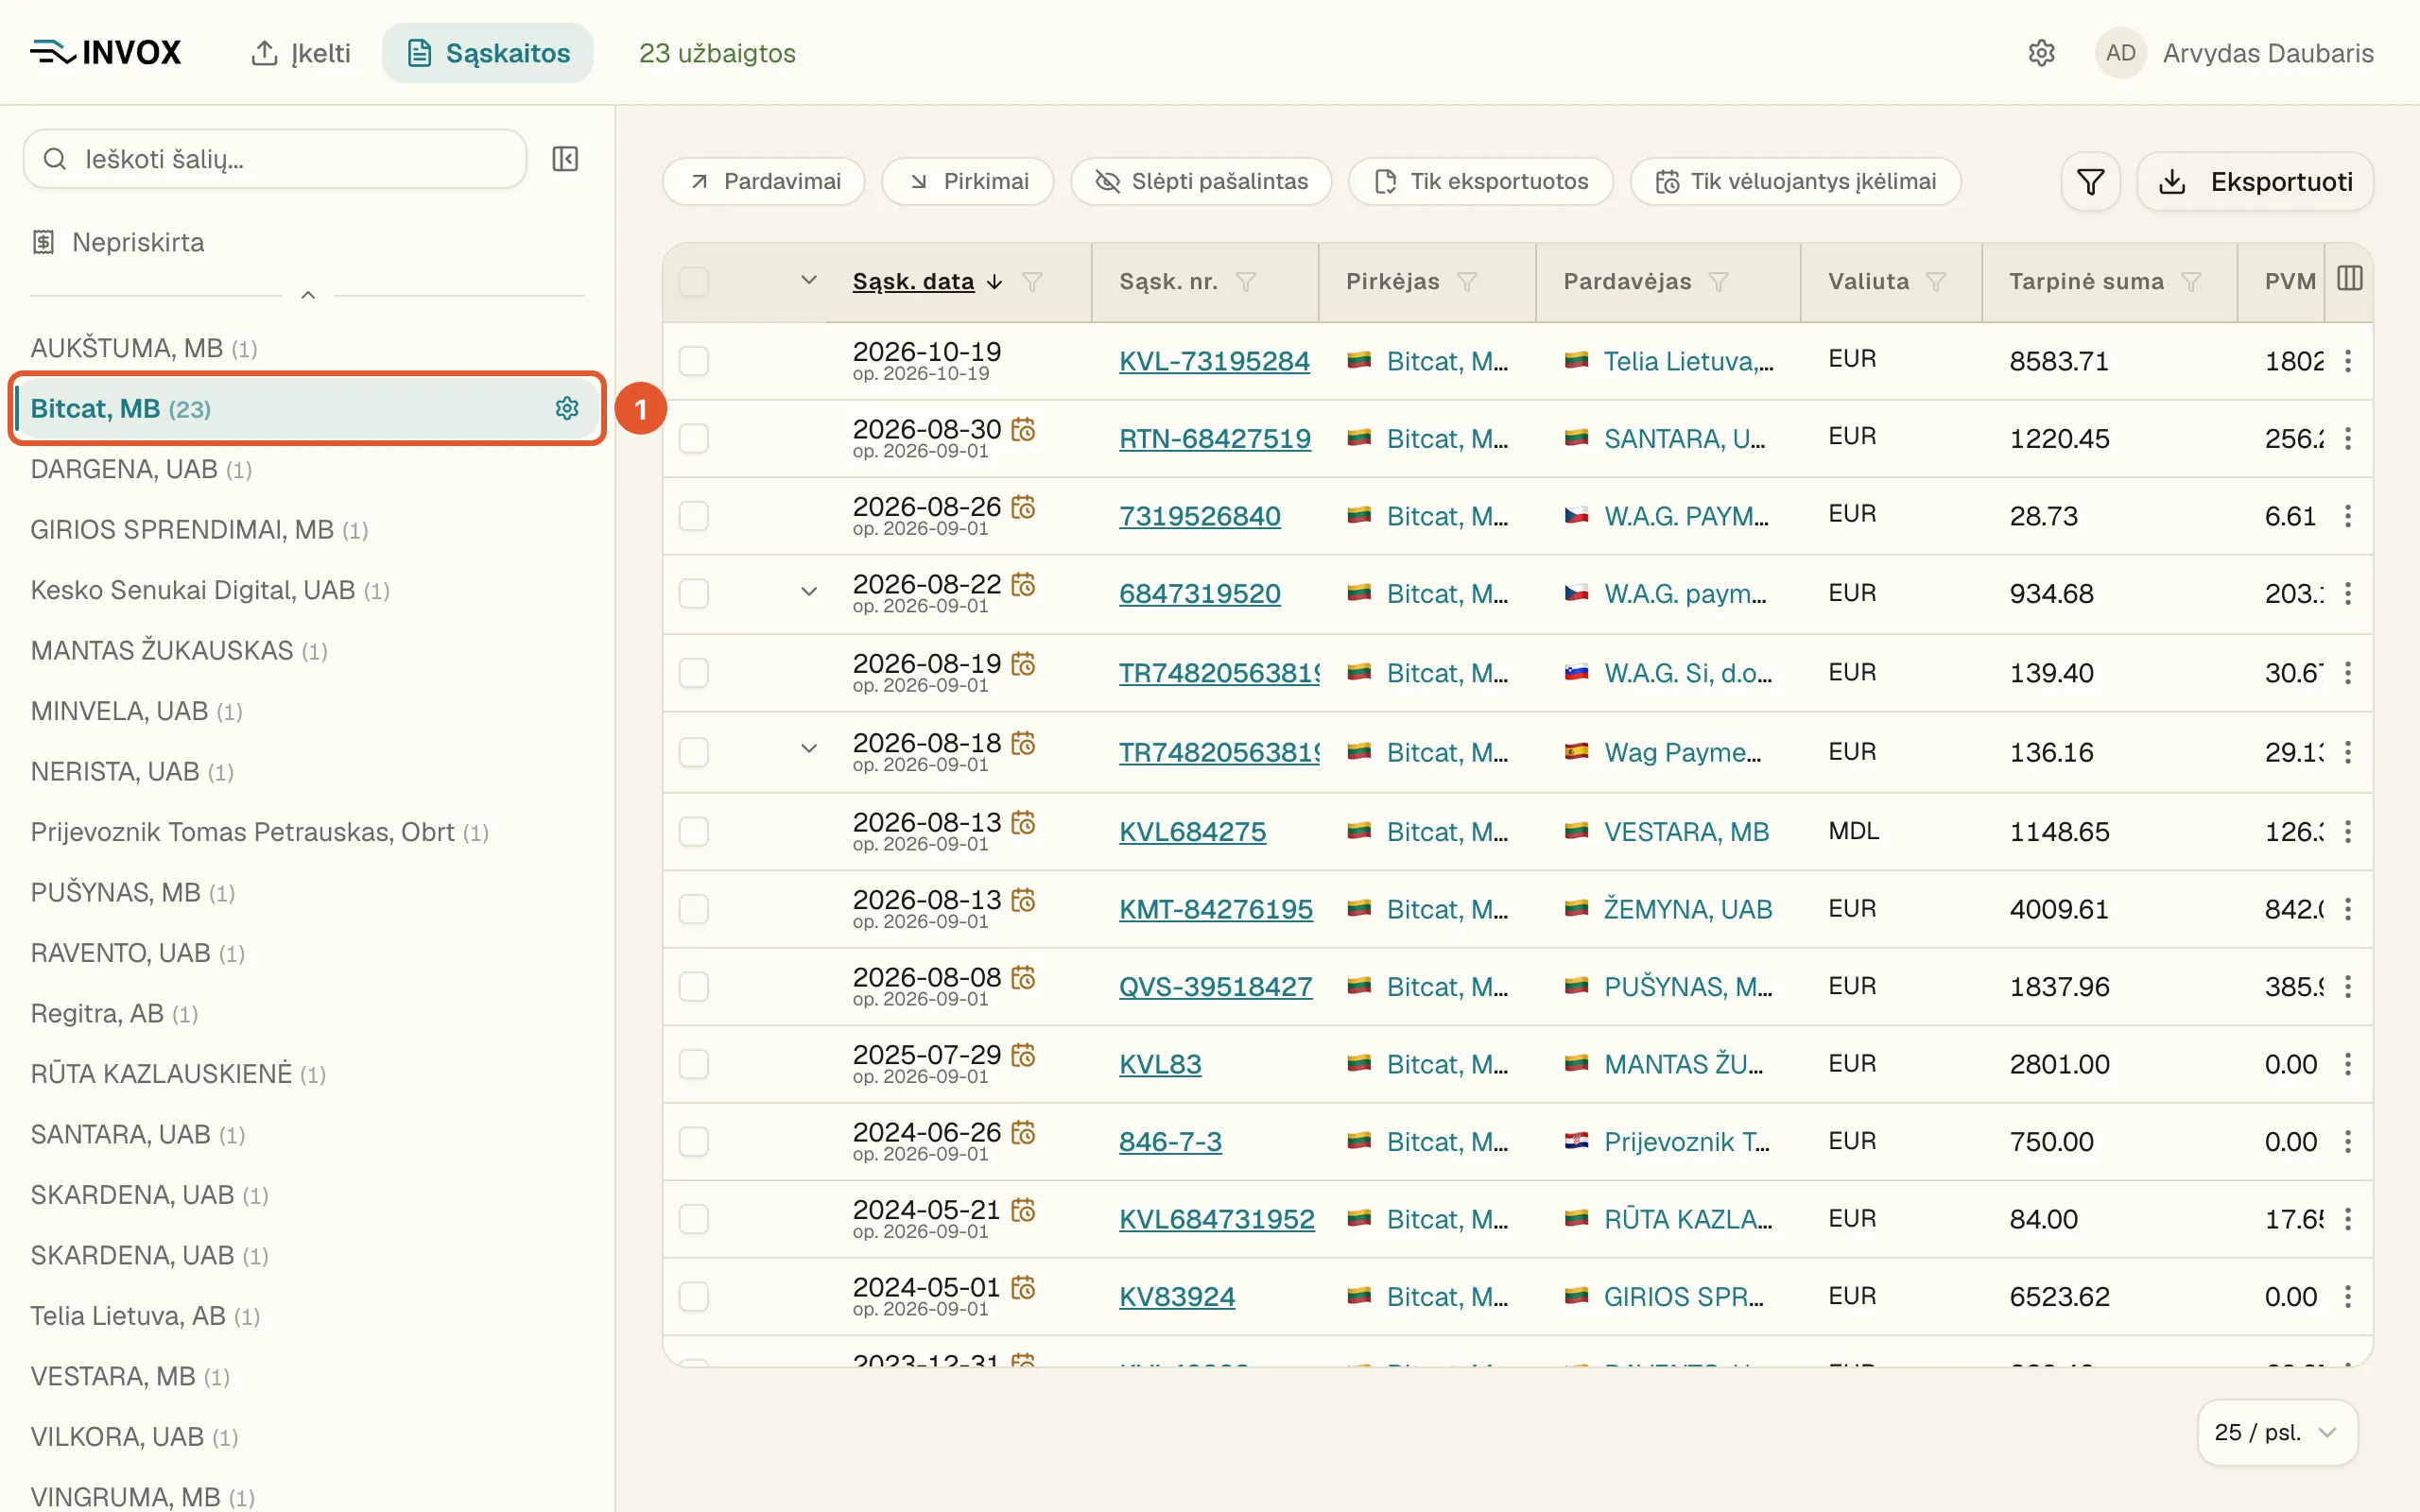
Task: Click the Eksportuoti button
Action: [x=2255, y=182]
